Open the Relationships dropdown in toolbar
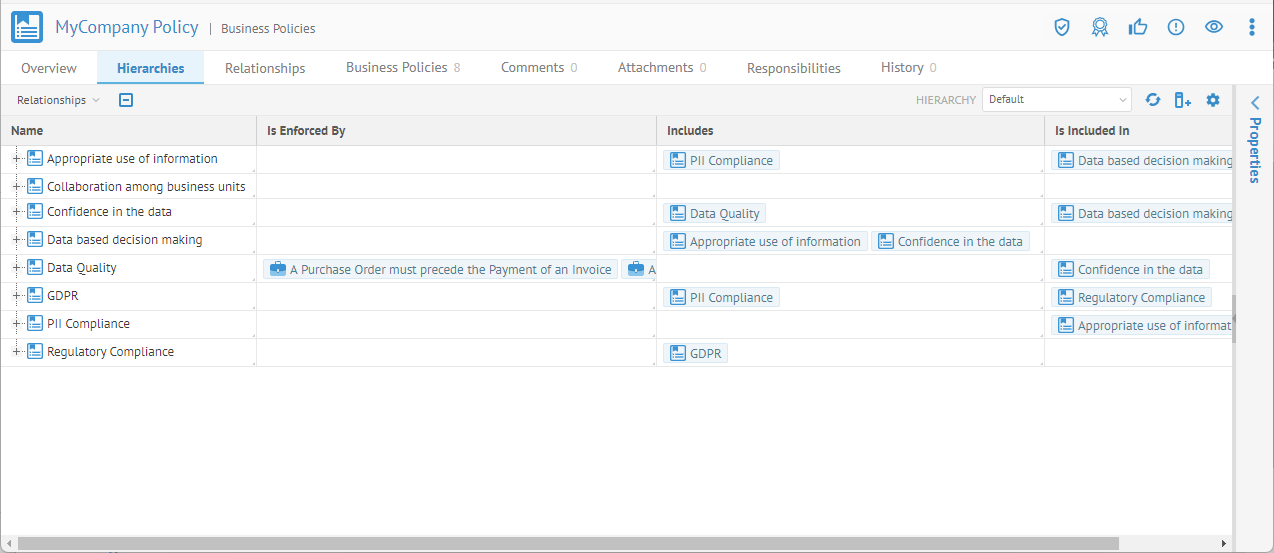The image size is (1274, 553). tap(58, 100)
